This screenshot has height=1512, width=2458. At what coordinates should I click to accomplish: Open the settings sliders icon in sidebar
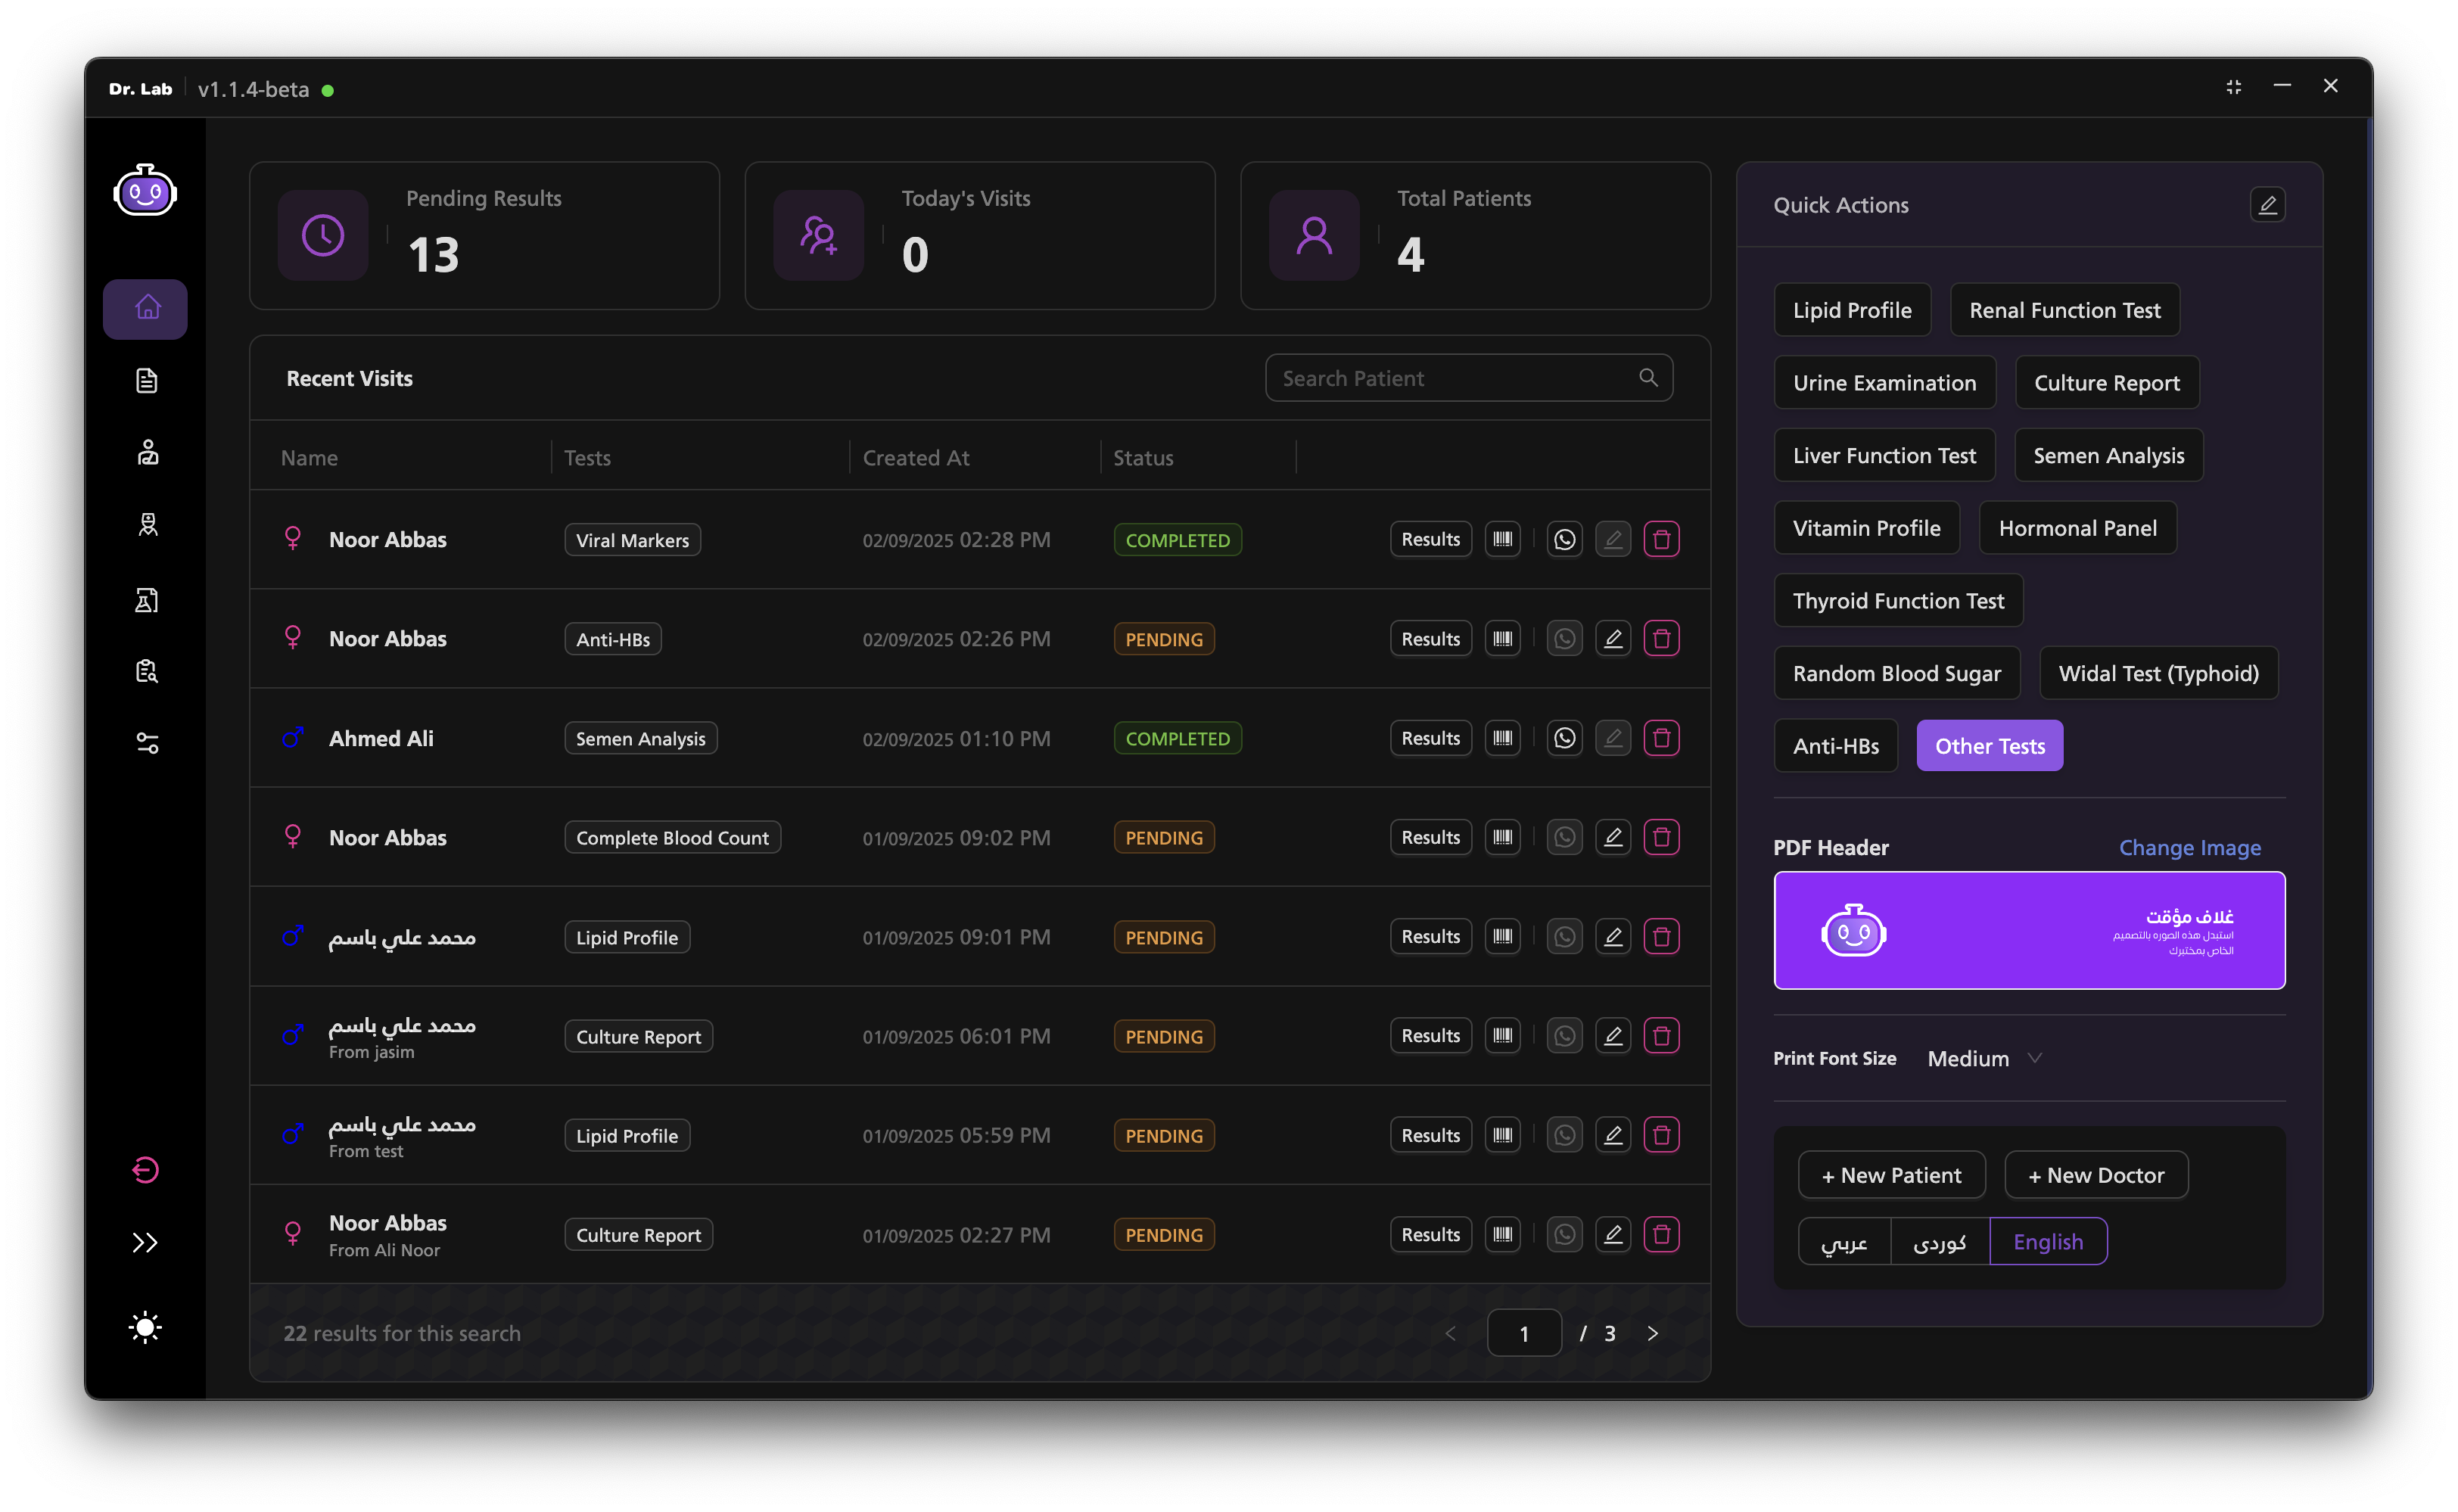[147, 743]
